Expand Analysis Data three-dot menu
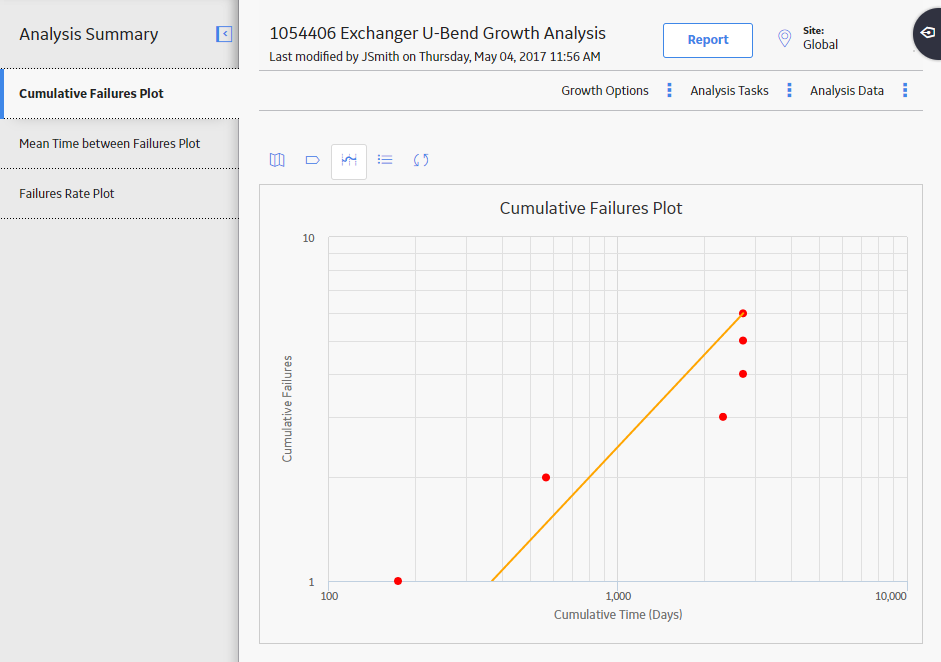The image size is (941, 662). point(905,91)
